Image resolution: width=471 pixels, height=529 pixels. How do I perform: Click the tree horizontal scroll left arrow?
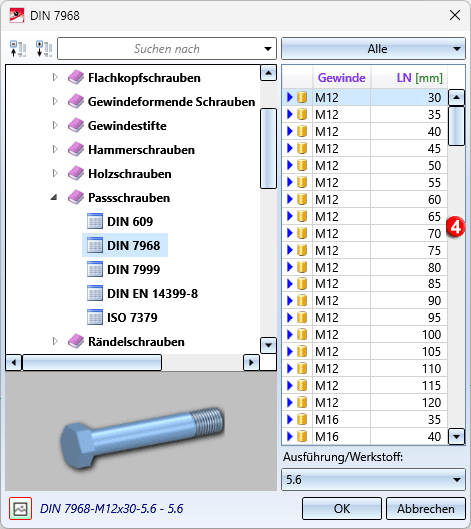14,363
